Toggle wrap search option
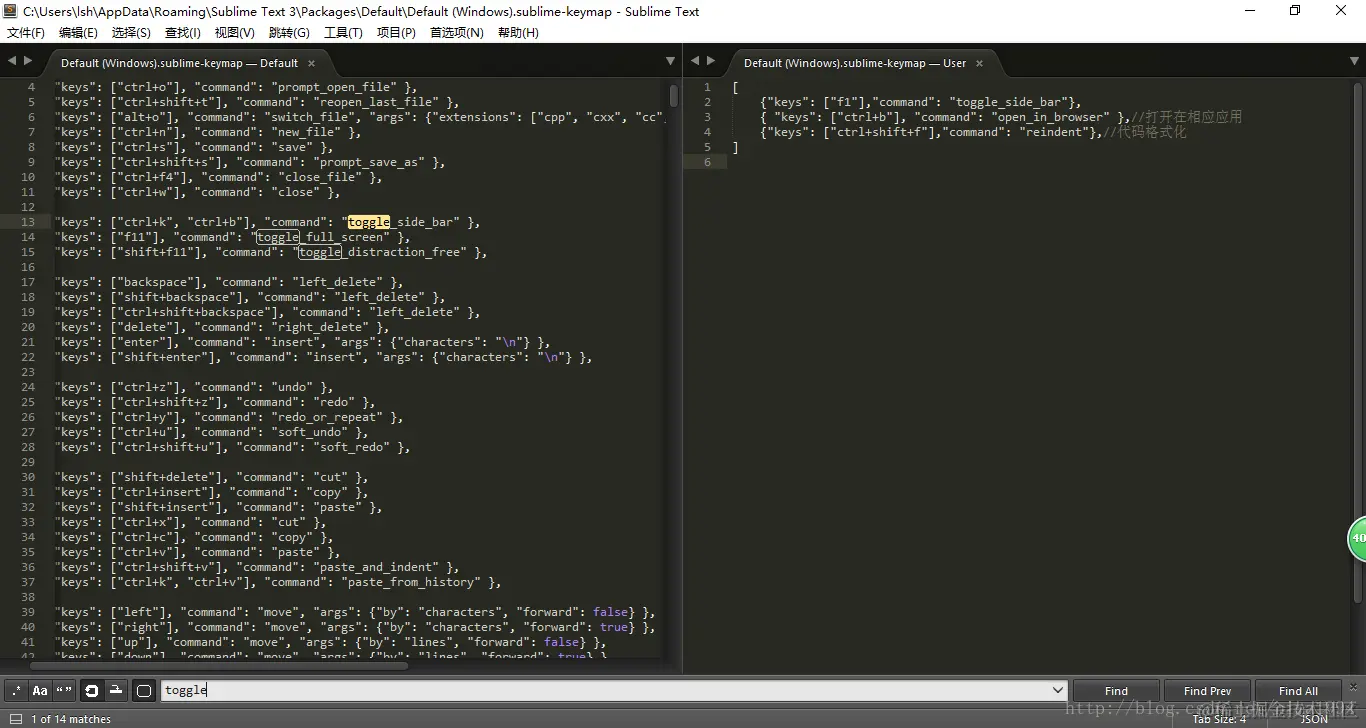 92,690
